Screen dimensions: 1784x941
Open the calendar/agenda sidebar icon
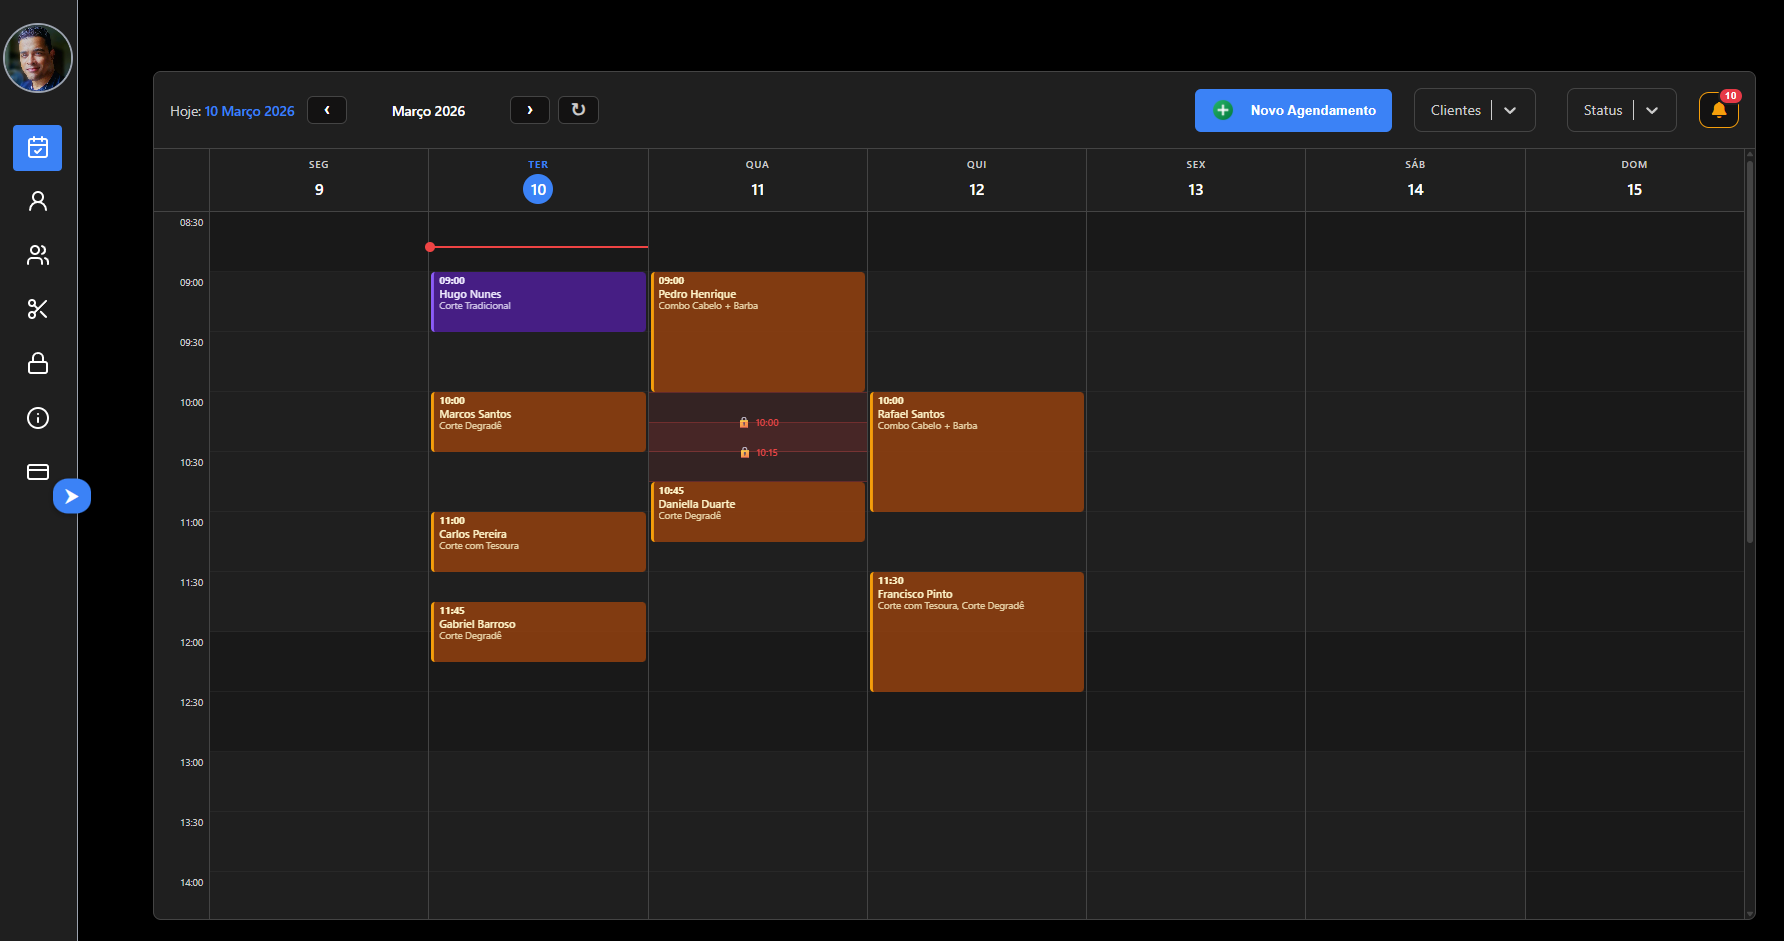[37, 148]
